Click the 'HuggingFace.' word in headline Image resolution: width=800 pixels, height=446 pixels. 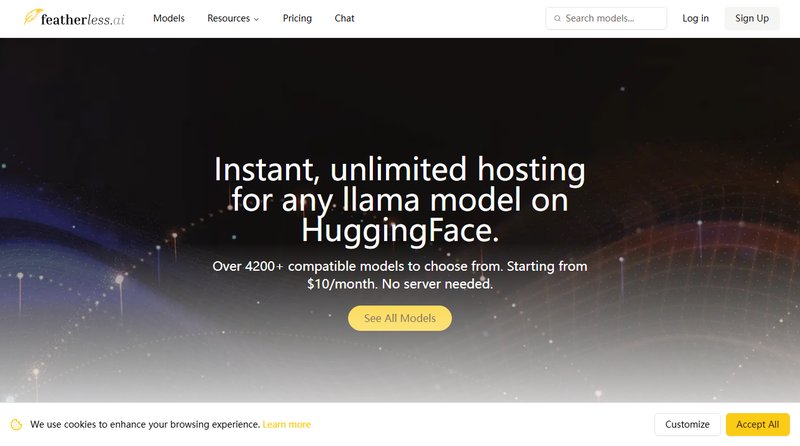(399, 231)
